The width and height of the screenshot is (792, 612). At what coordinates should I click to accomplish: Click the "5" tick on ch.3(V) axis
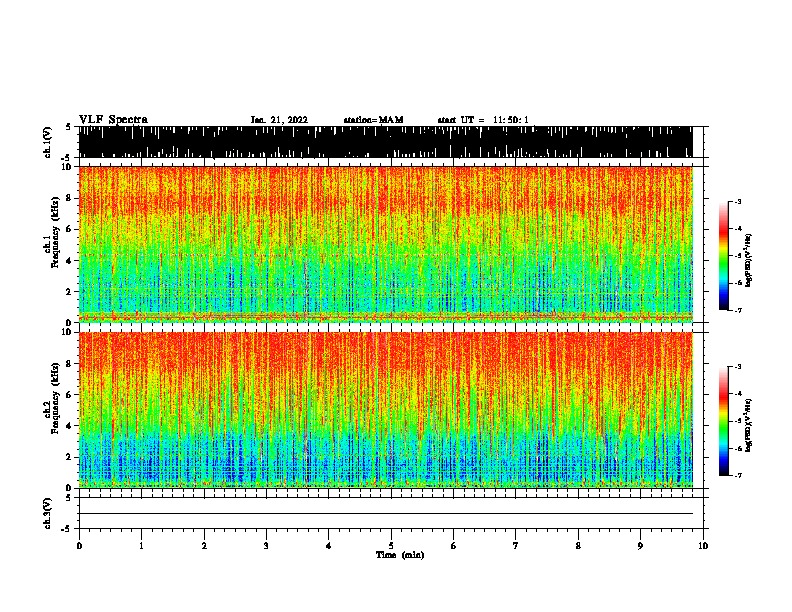[x=68, y=498]
